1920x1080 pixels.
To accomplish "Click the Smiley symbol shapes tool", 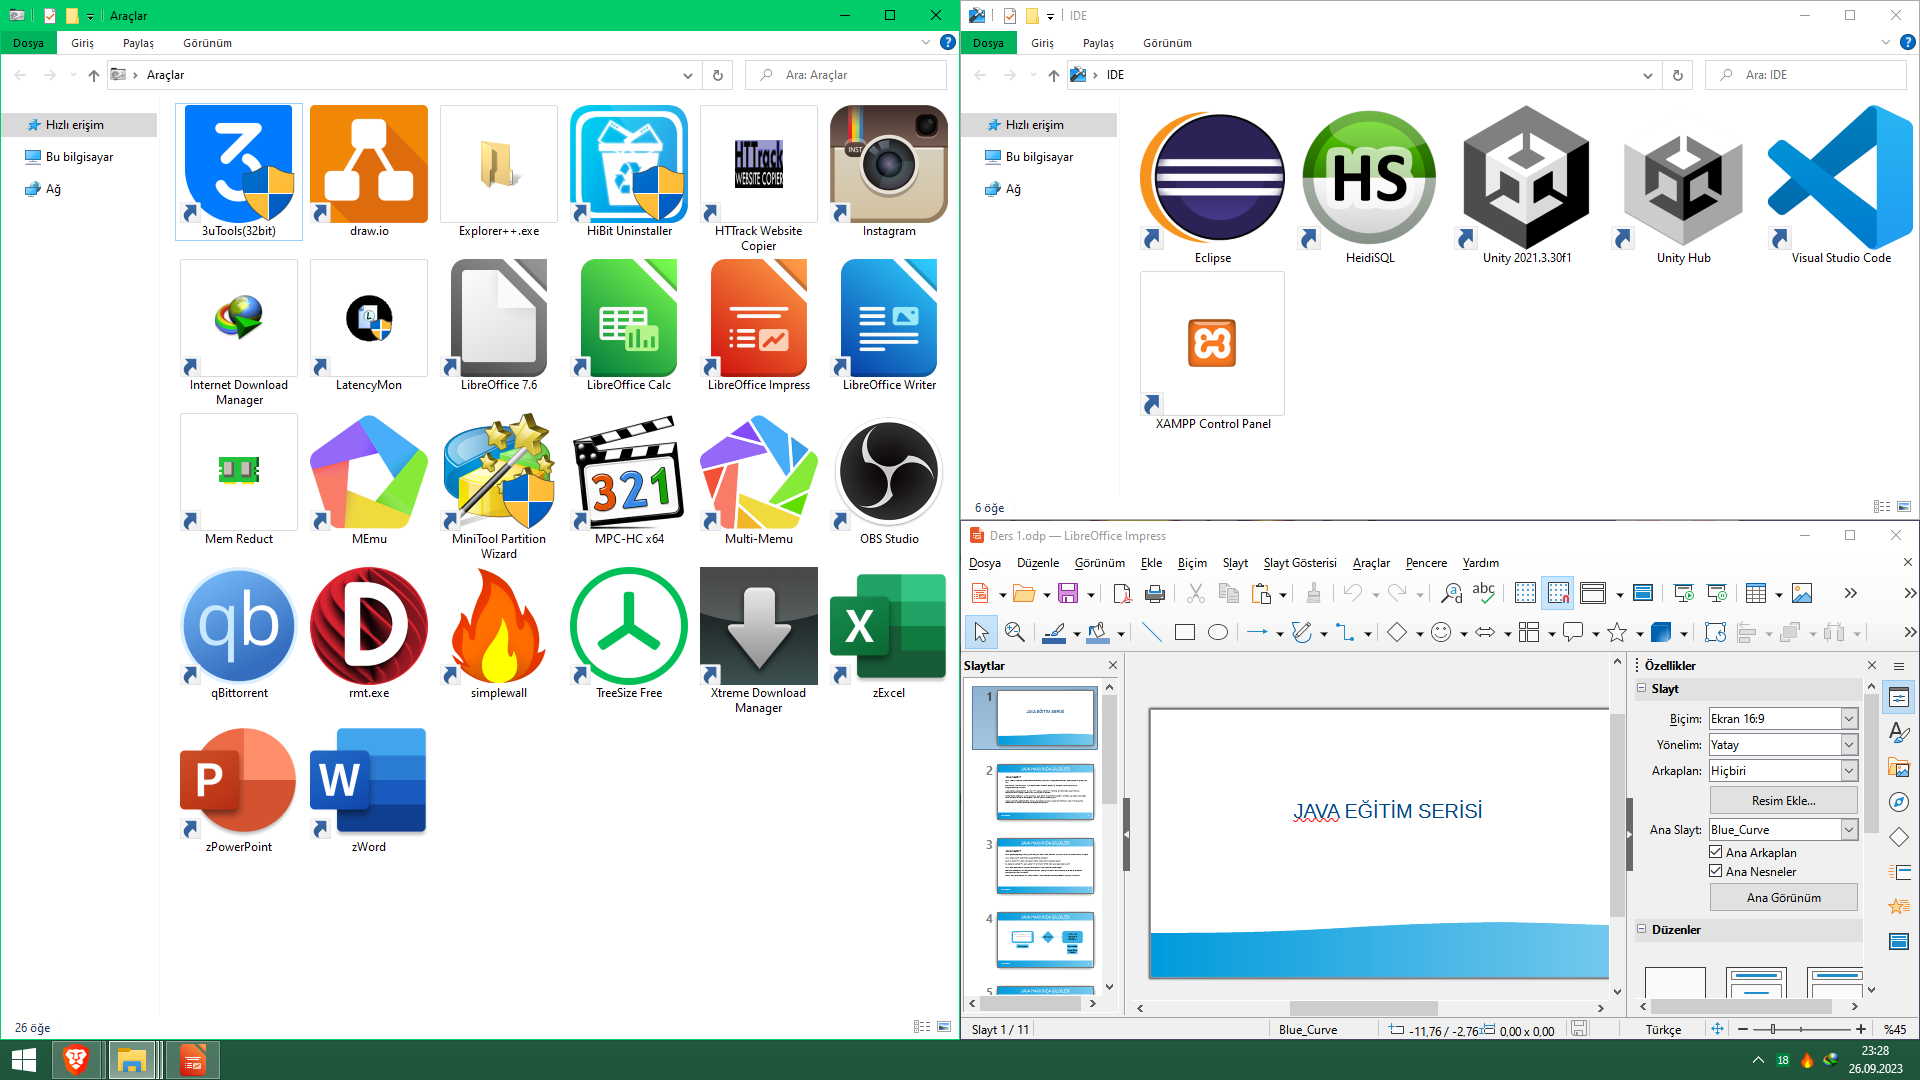I will point(1441,632).
